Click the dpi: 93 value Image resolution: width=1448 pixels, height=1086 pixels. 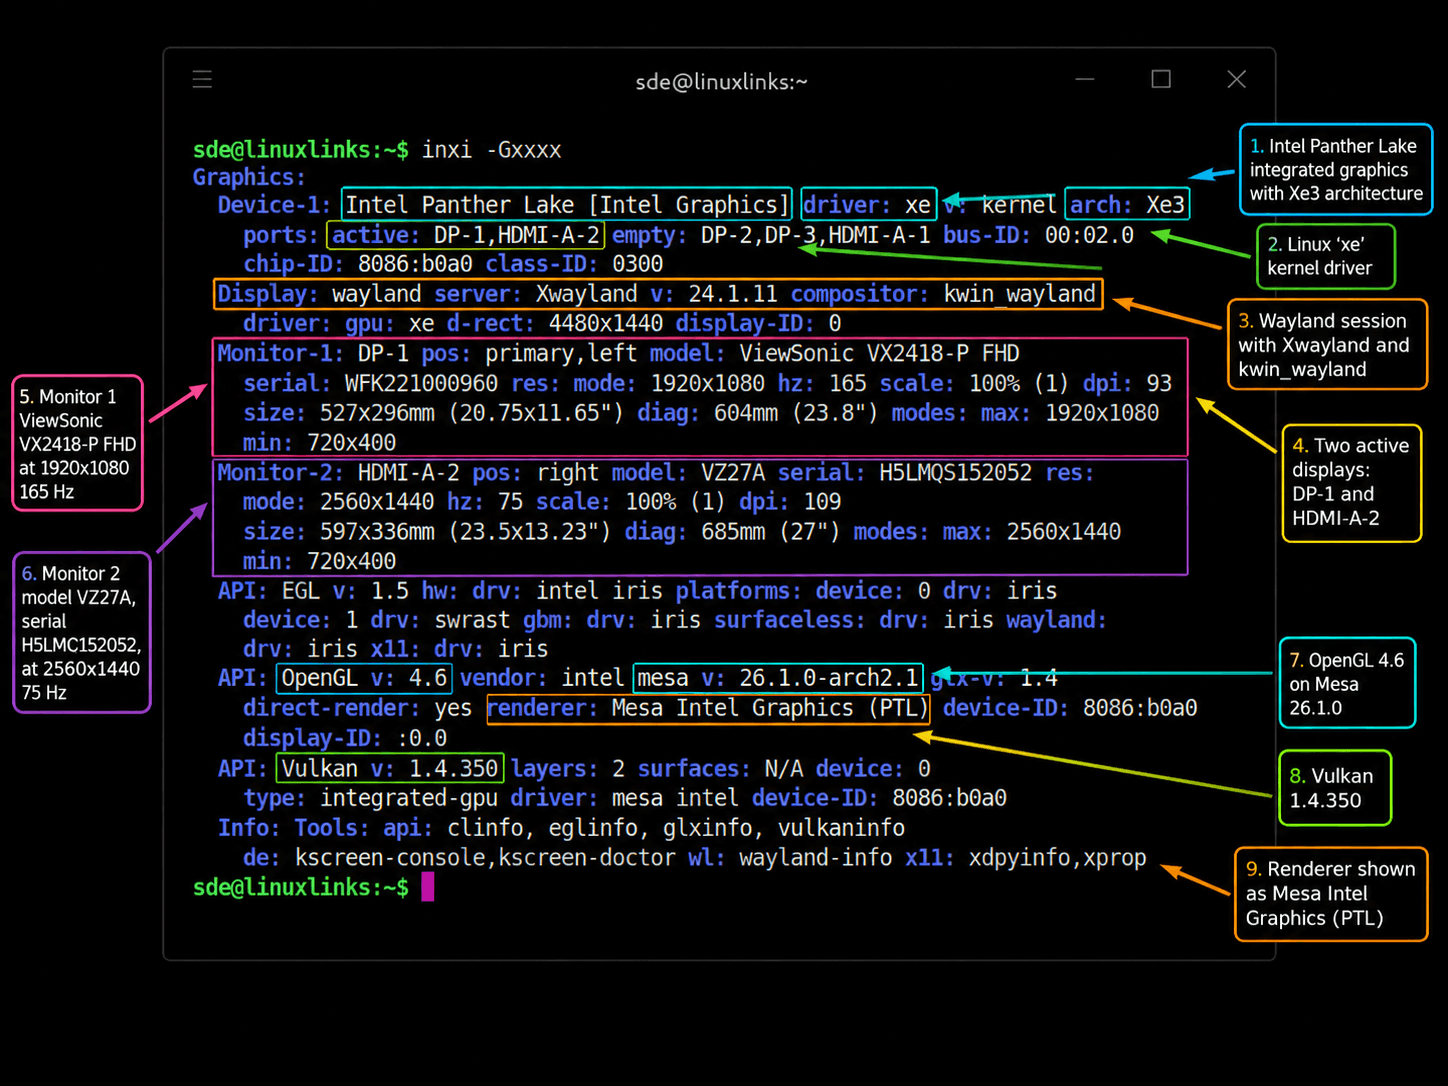[1127, 384]
